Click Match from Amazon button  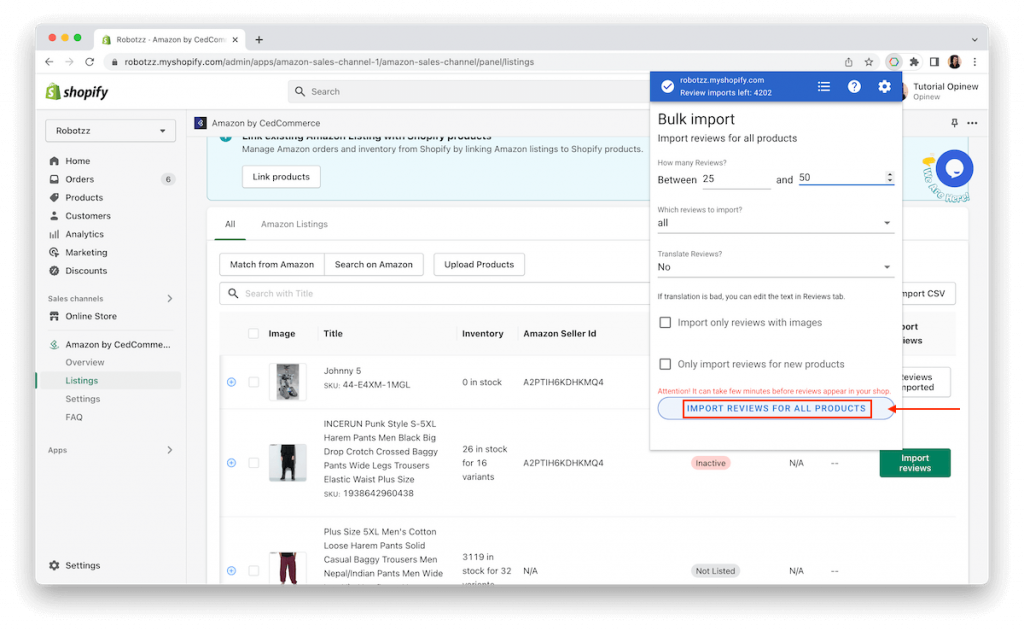[272, 265]
